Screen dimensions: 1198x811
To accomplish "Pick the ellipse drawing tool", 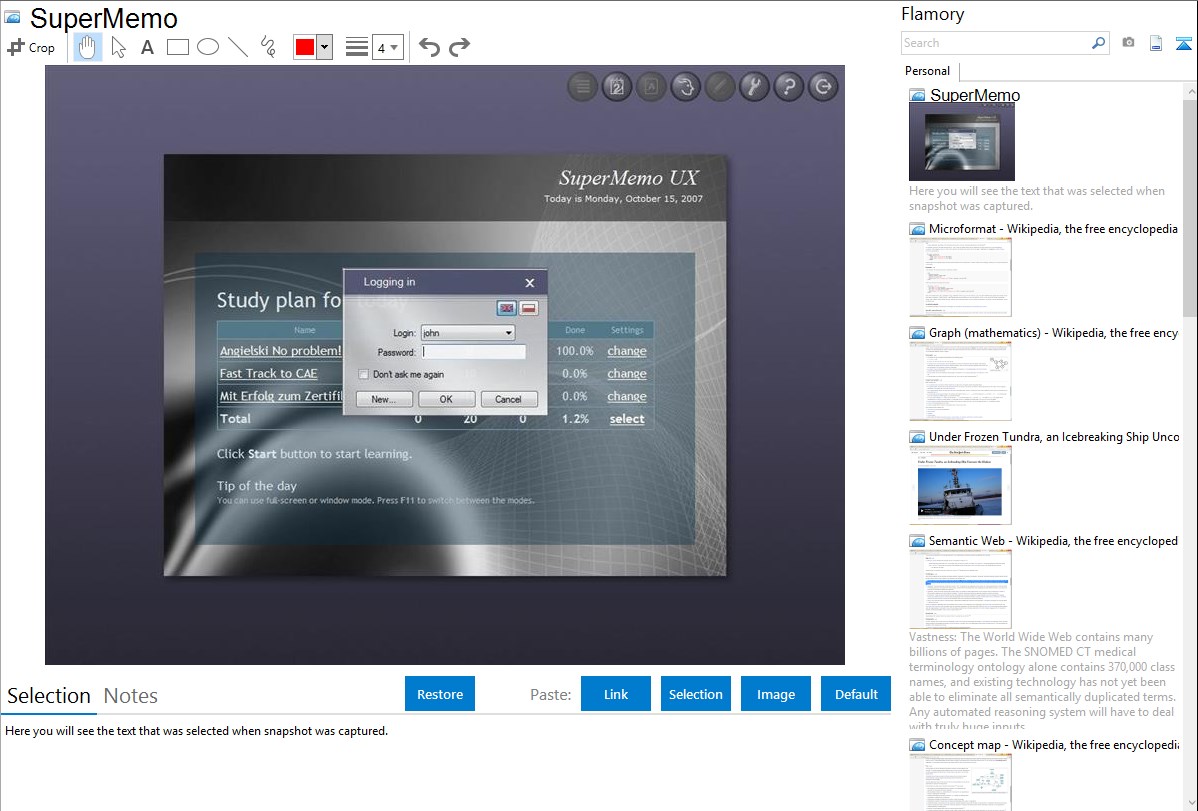I will 208,47.
